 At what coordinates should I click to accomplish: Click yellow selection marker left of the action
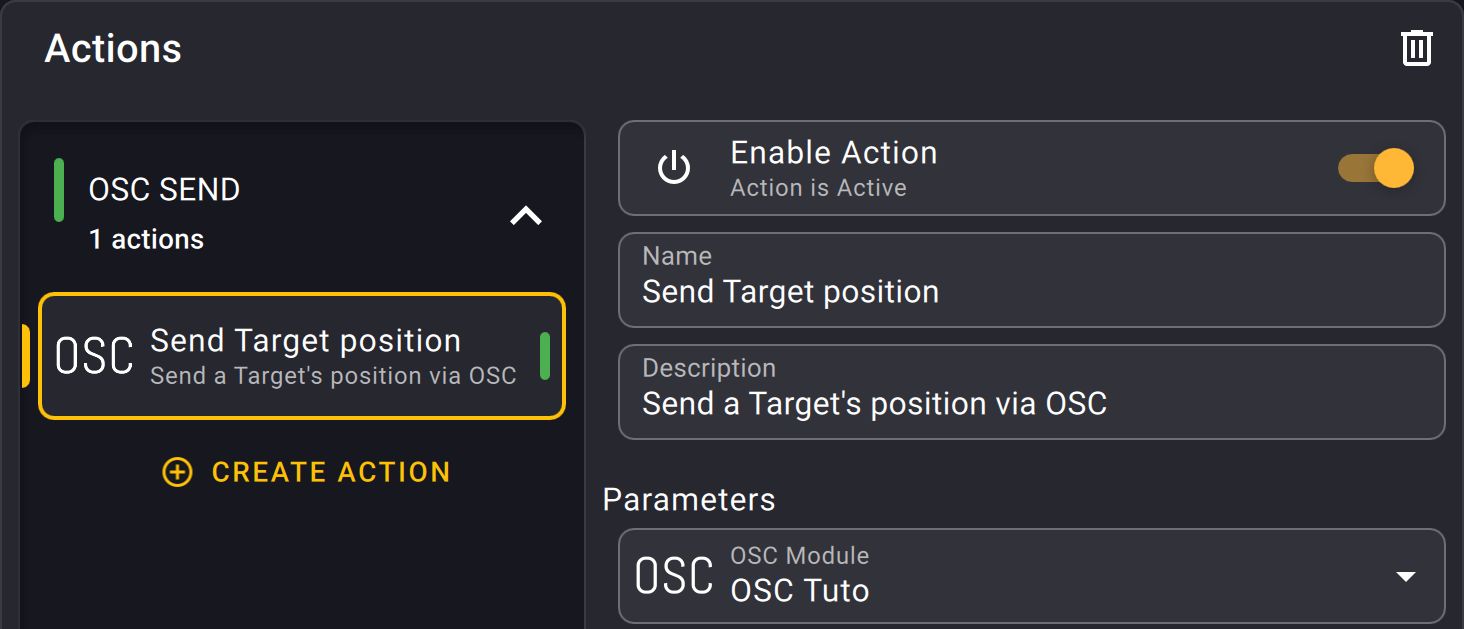point(25,356)
